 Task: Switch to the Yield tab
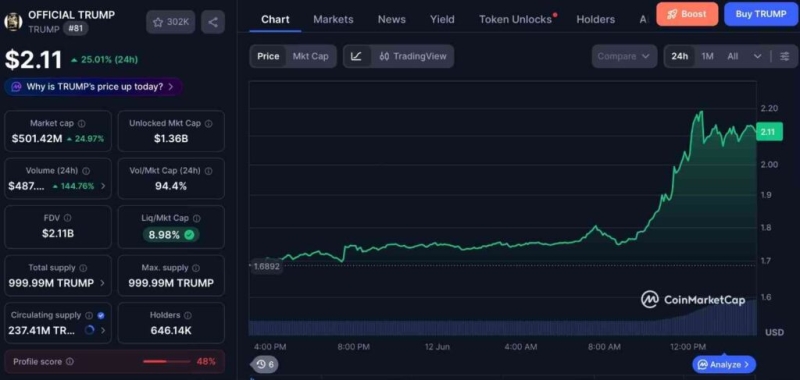pyautogui.click(x=442, y=19)
